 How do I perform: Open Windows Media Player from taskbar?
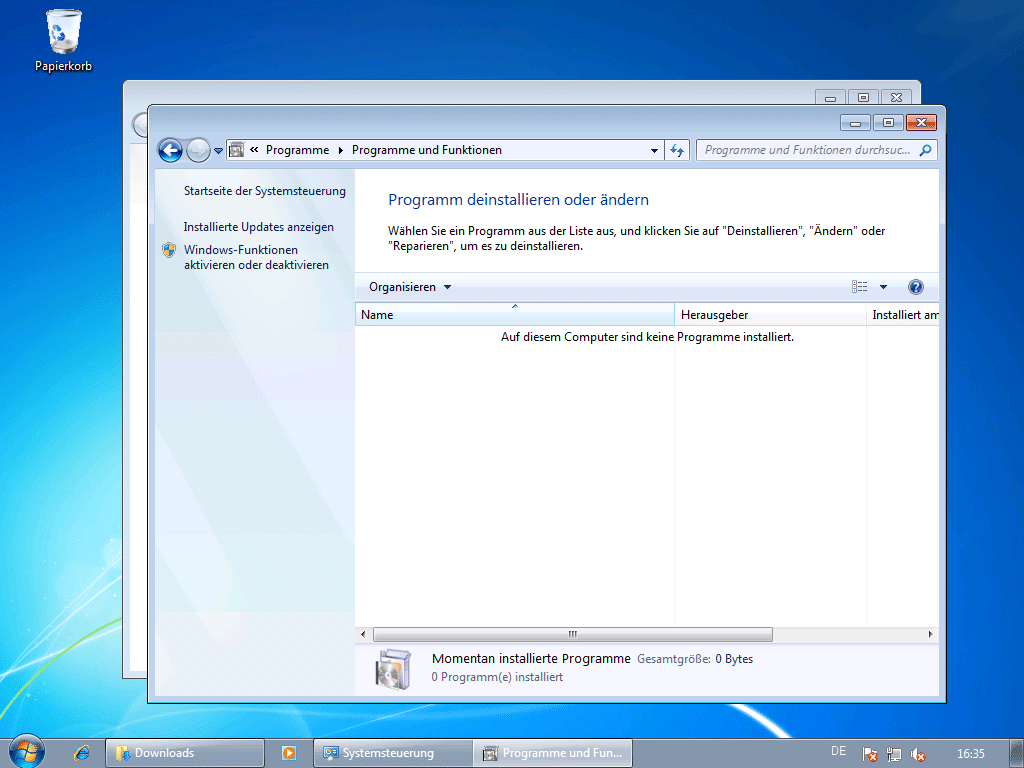289,753
